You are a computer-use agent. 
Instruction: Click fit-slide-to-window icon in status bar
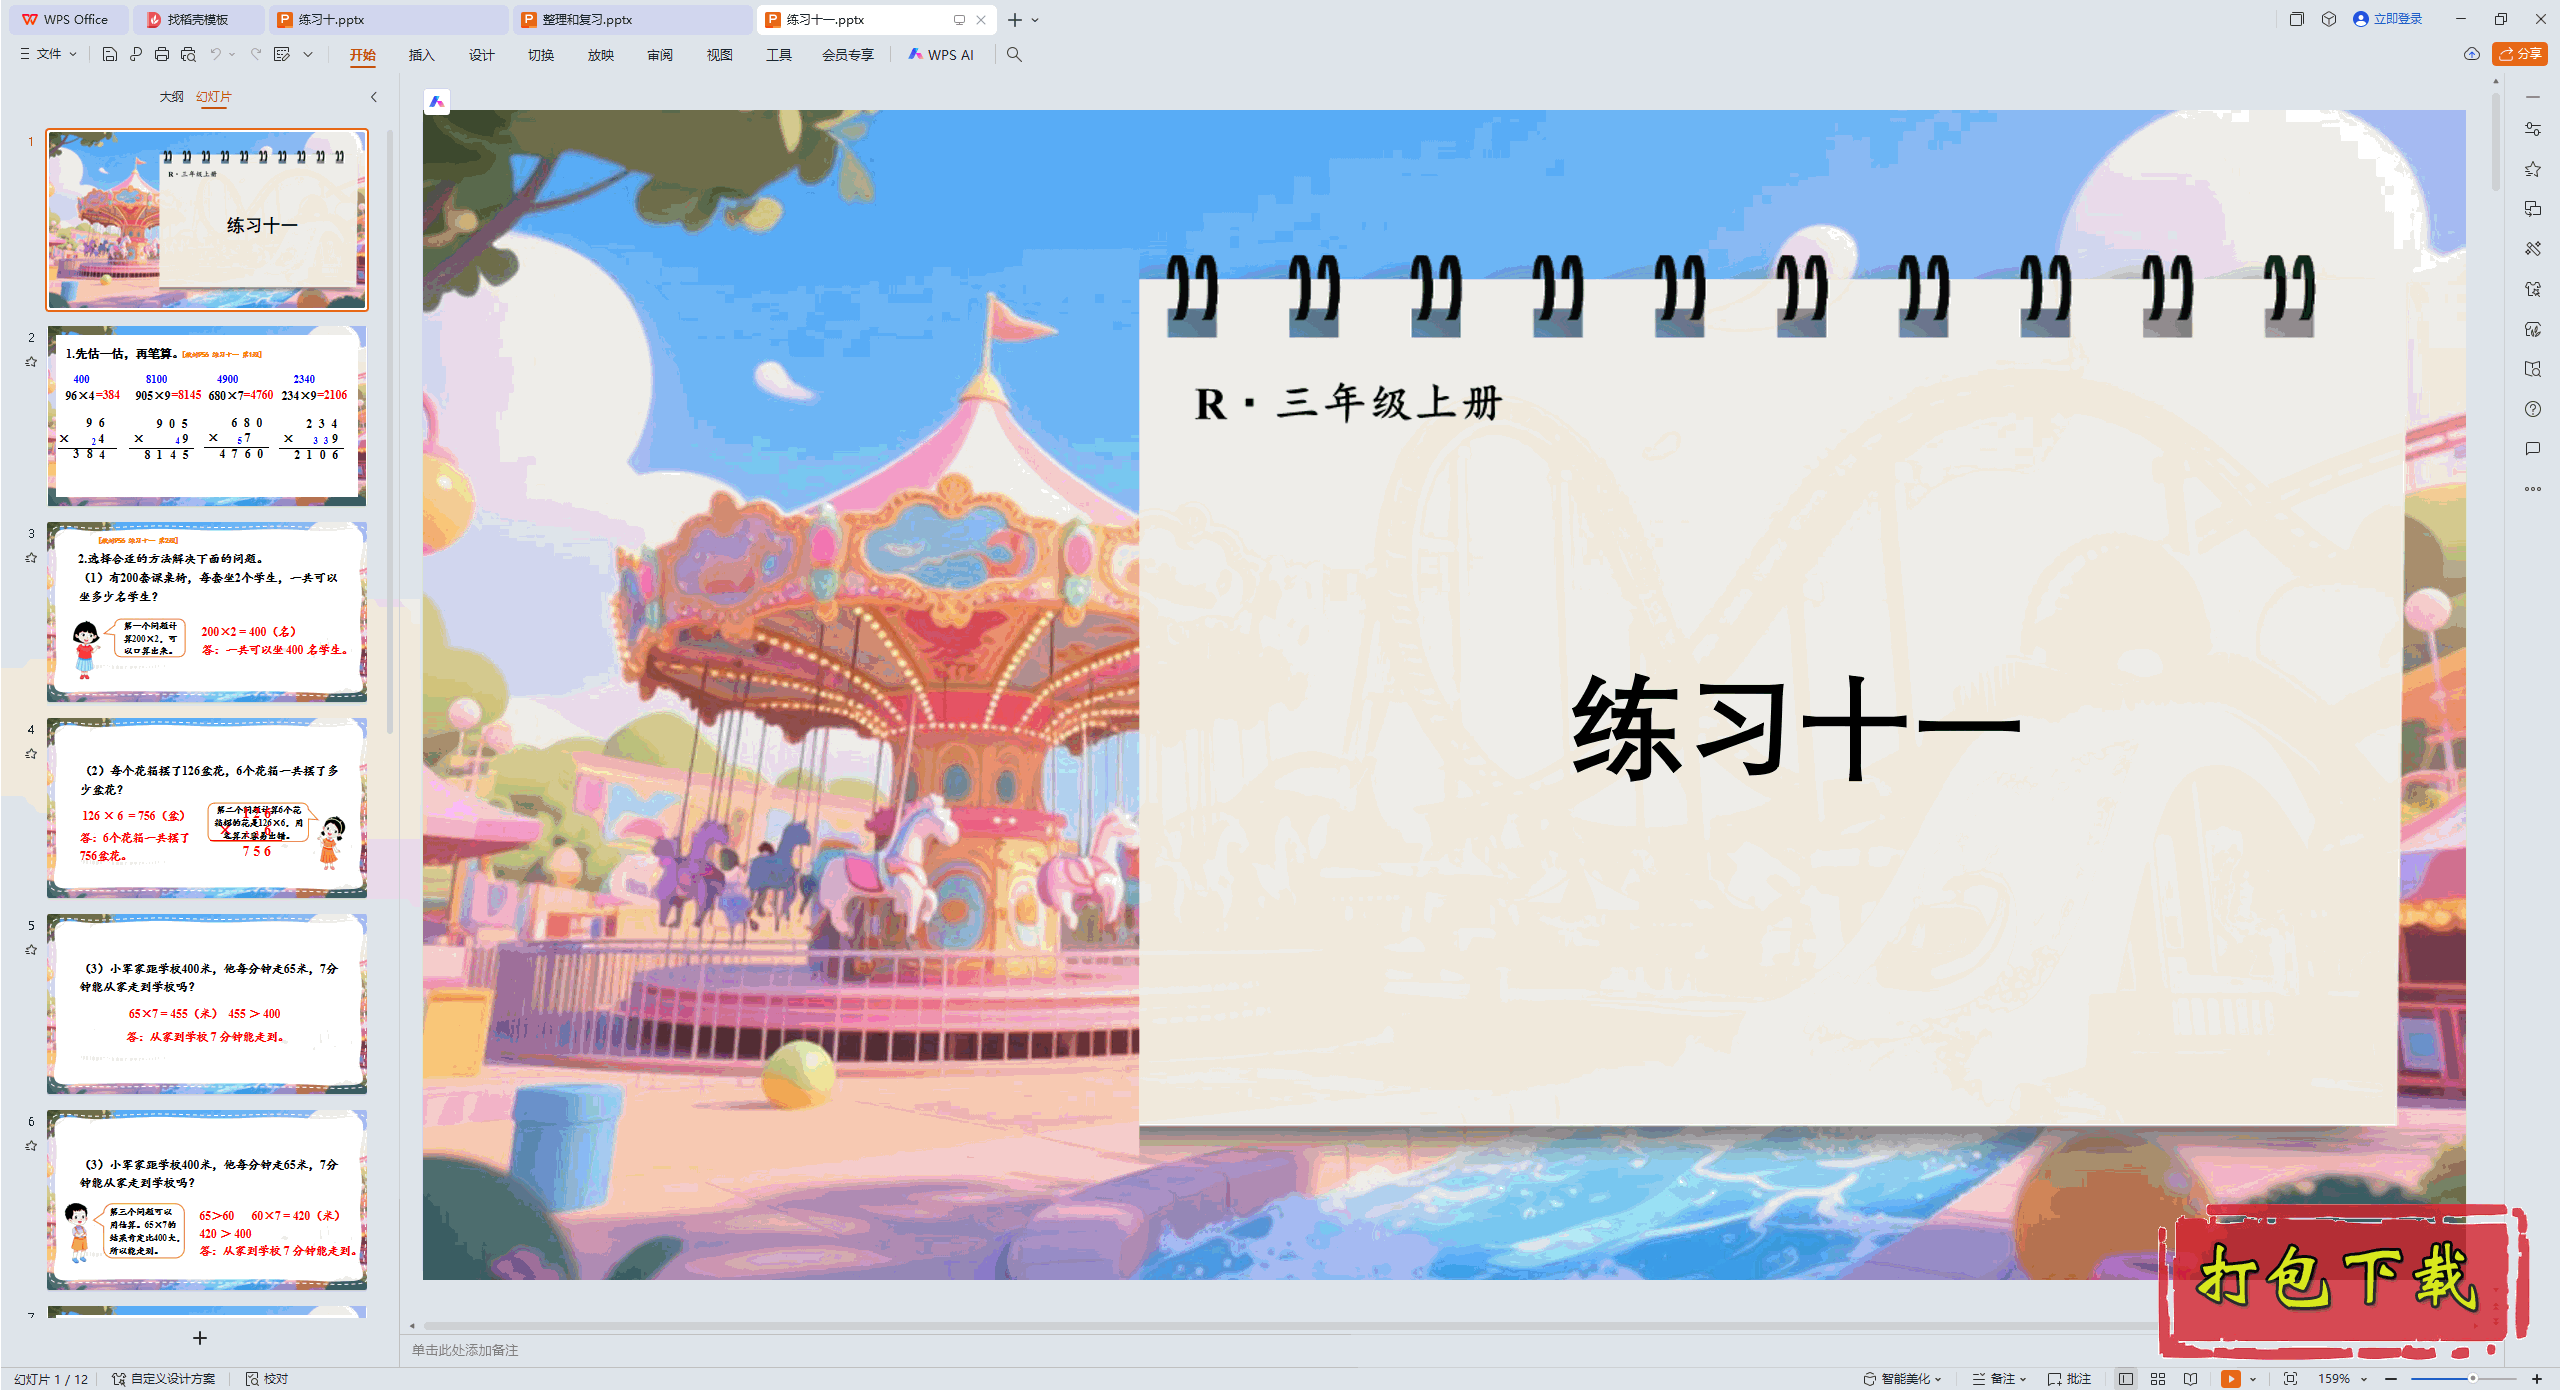pyautogui.click(x=2291, y=1378)
